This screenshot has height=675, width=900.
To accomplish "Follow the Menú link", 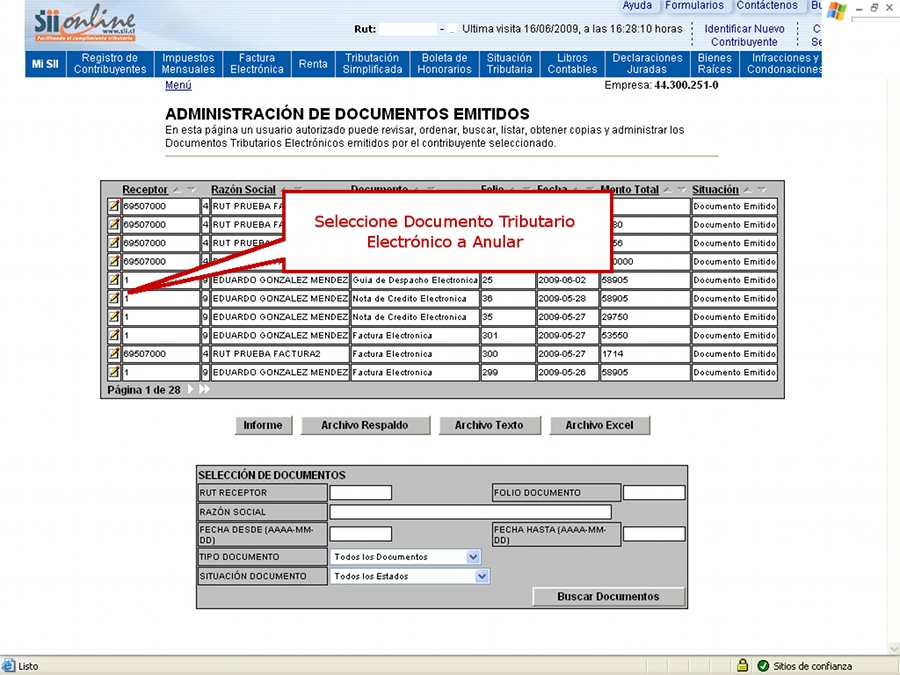I will click(178, 85).
